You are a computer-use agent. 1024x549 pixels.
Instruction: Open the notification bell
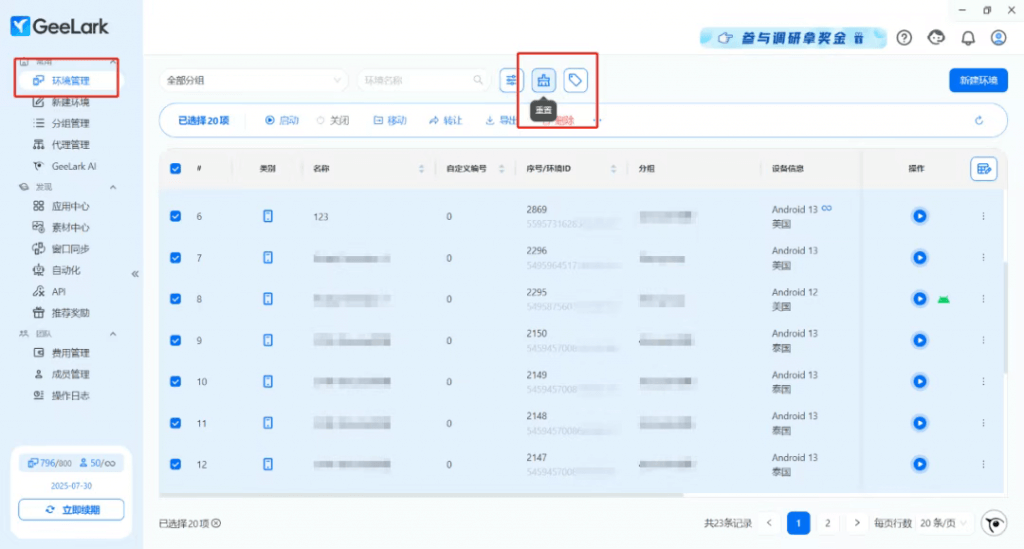click(x=967, y=38)
